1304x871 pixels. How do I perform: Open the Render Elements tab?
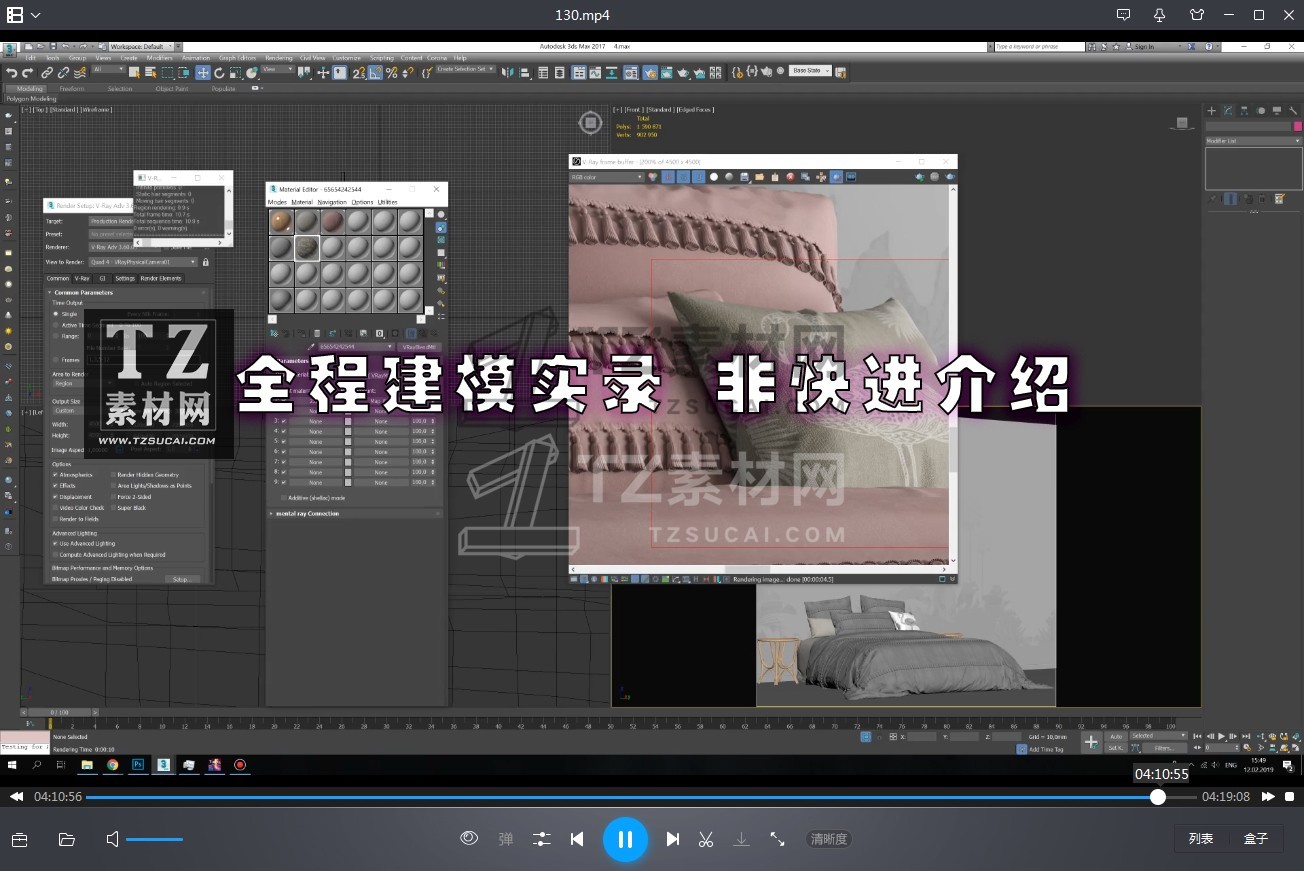(x=161, y=278)
